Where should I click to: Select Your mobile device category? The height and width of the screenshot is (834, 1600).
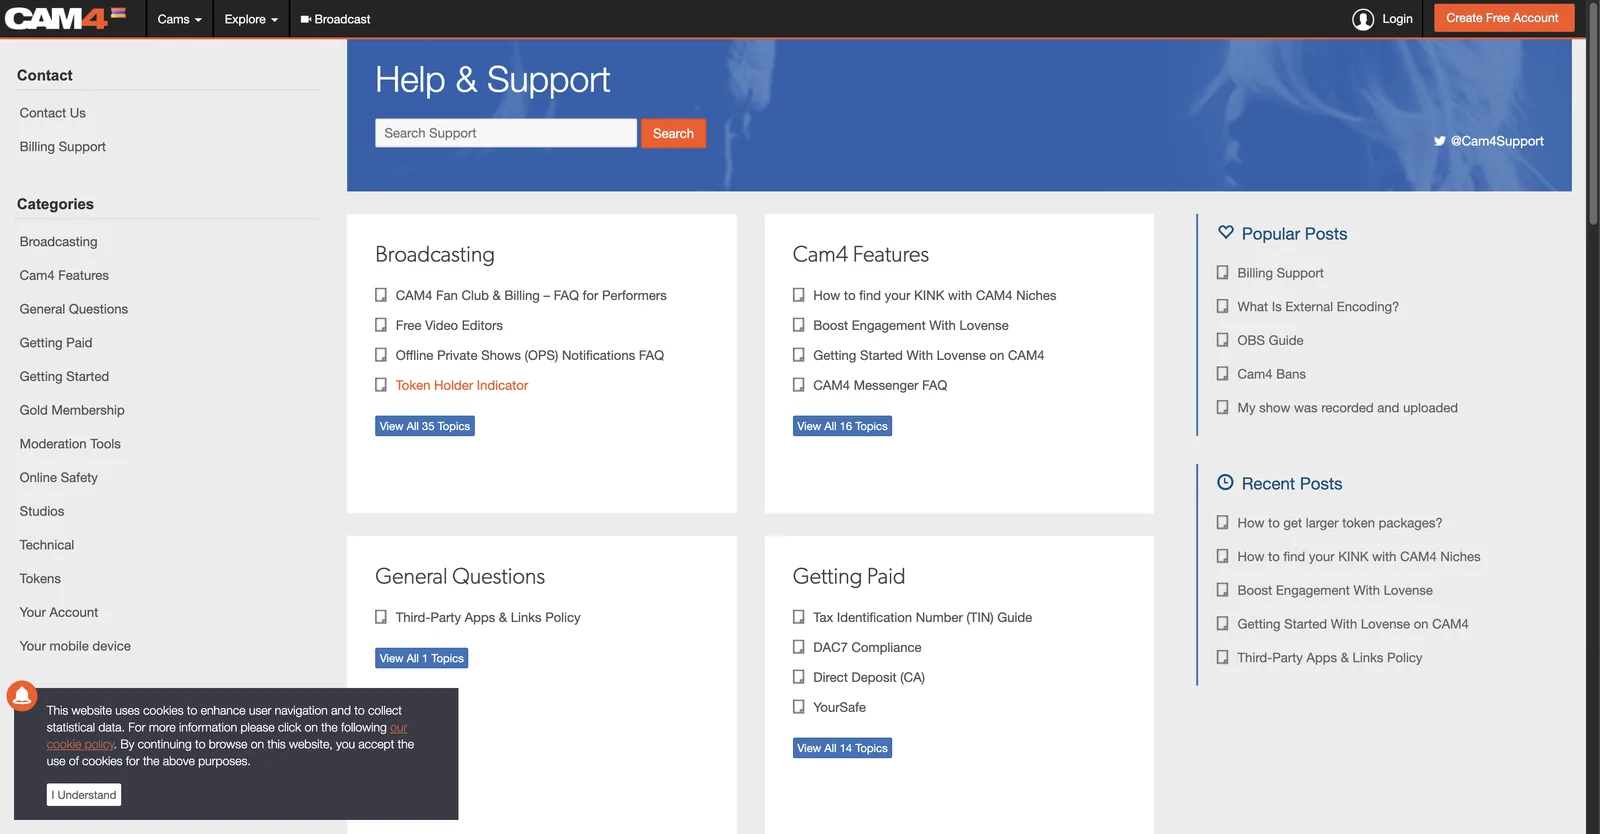point(75,646)
